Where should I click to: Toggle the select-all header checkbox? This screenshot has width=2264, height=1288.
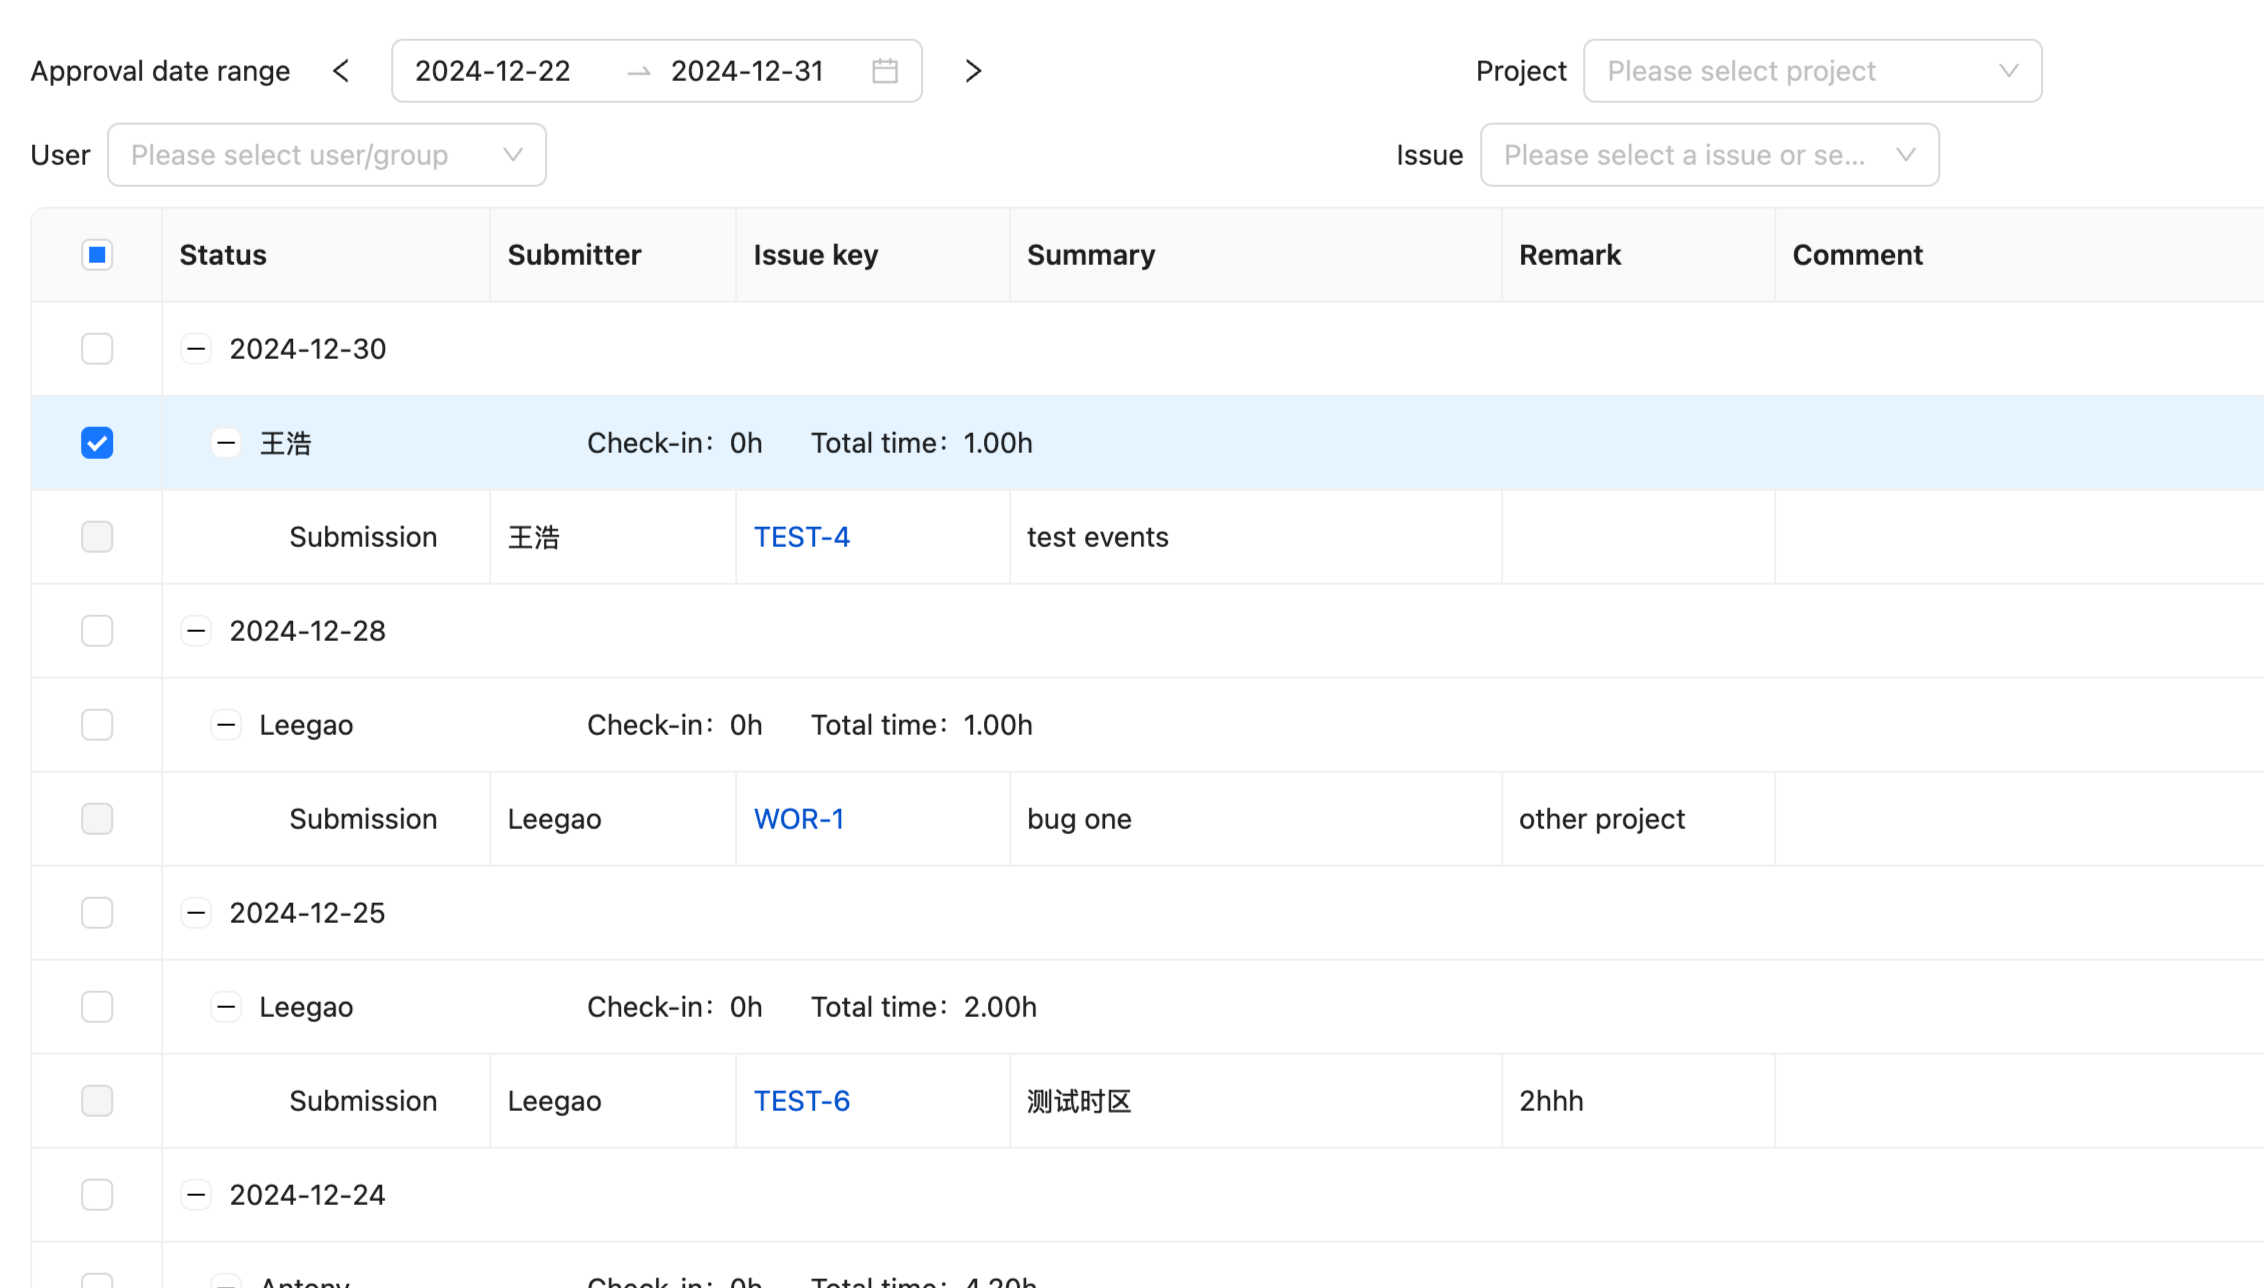[x=97, y=255]
